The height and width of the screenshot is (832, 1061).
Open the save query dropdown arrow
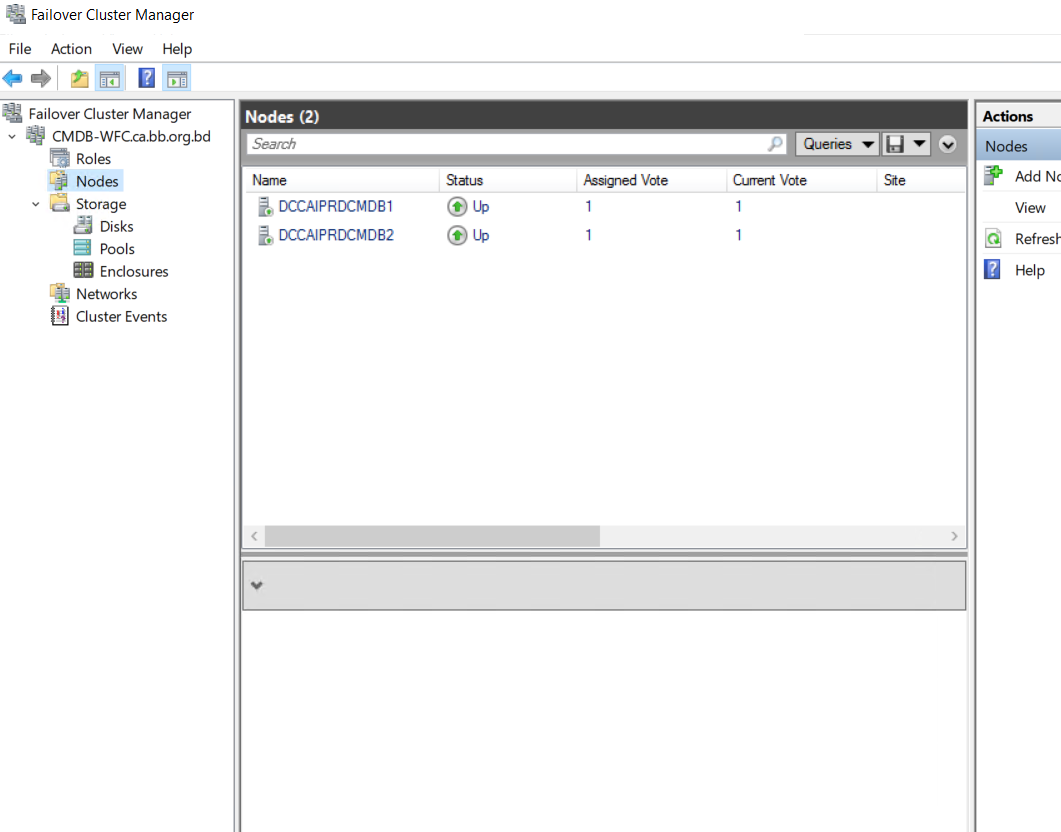pyautogui.click(x=919, y=144)
